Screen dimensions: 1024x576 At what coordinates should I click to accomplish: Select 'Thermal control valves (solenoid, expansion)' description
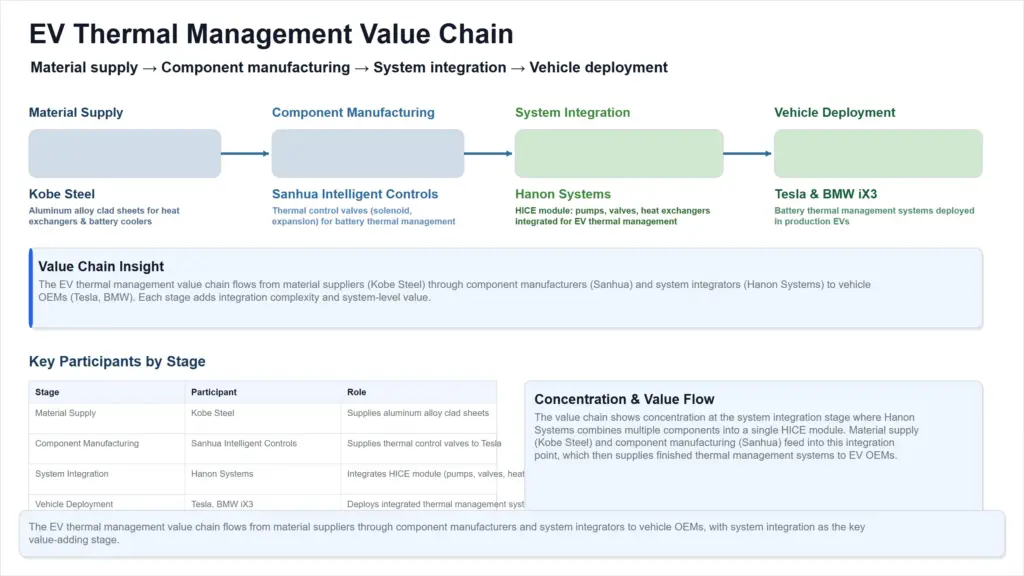coord(364,216)
